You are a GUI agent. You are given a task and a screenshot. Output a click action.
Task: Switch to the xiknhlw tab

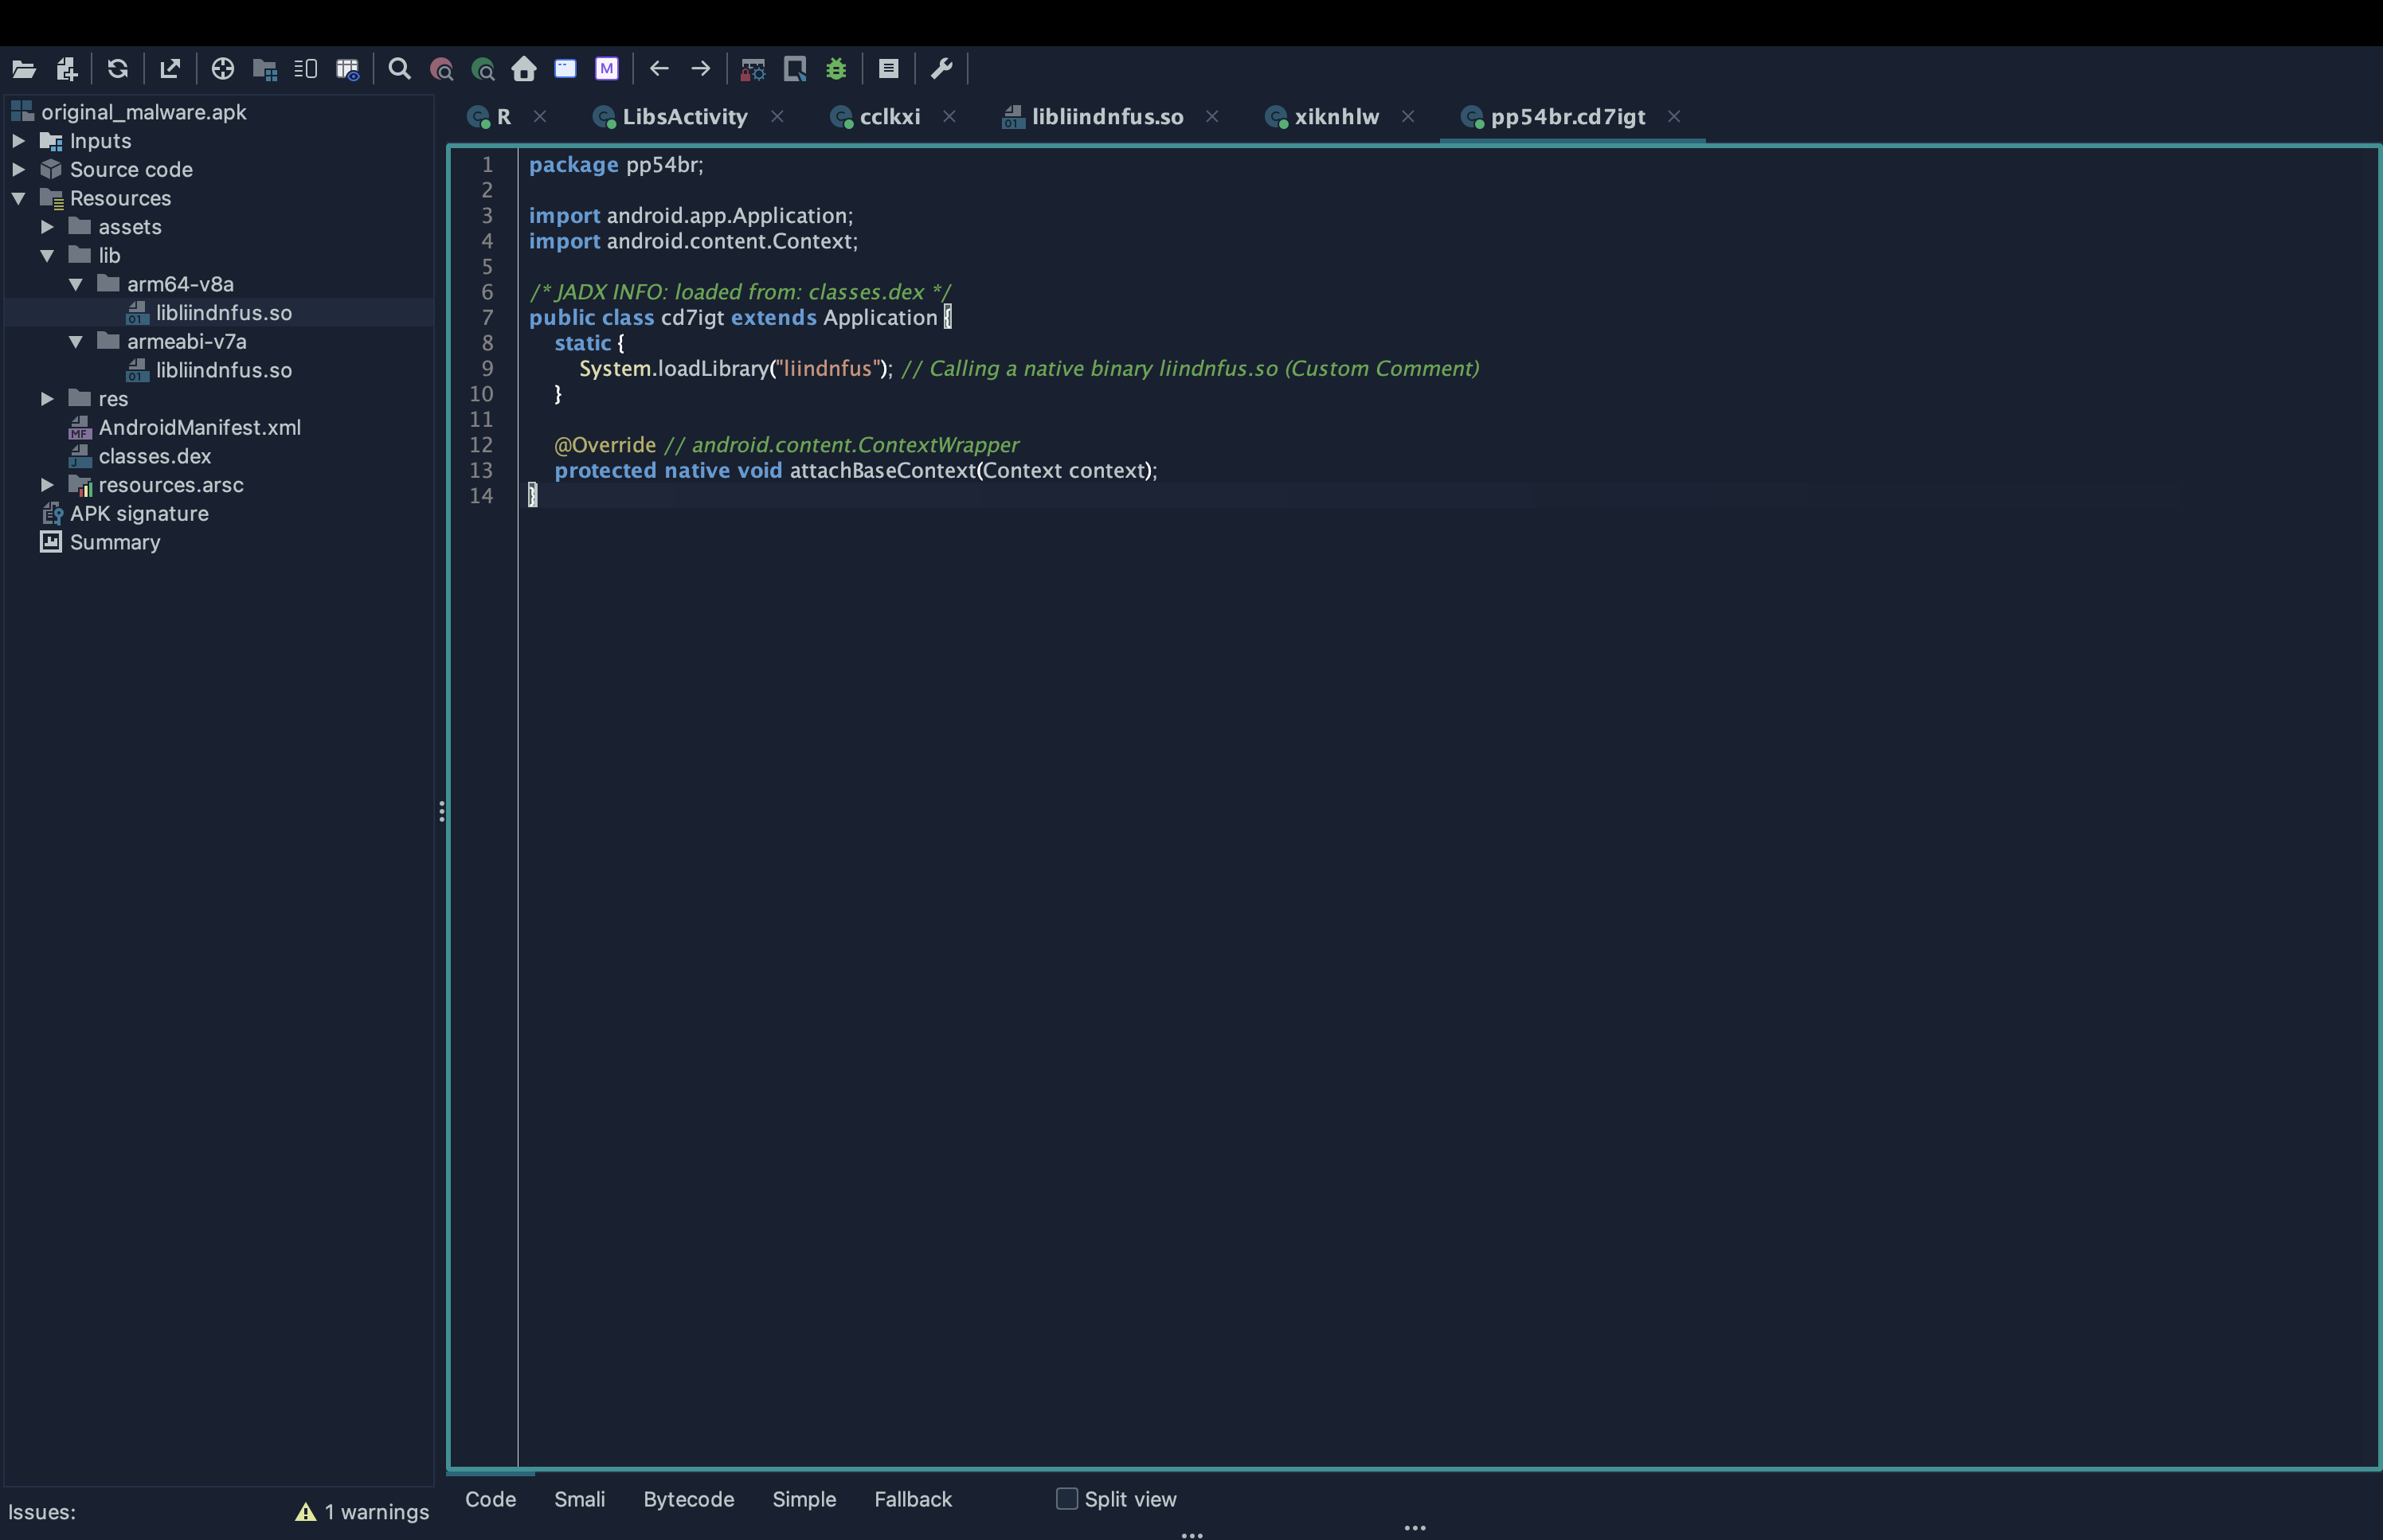click(x=1336, y=117)
